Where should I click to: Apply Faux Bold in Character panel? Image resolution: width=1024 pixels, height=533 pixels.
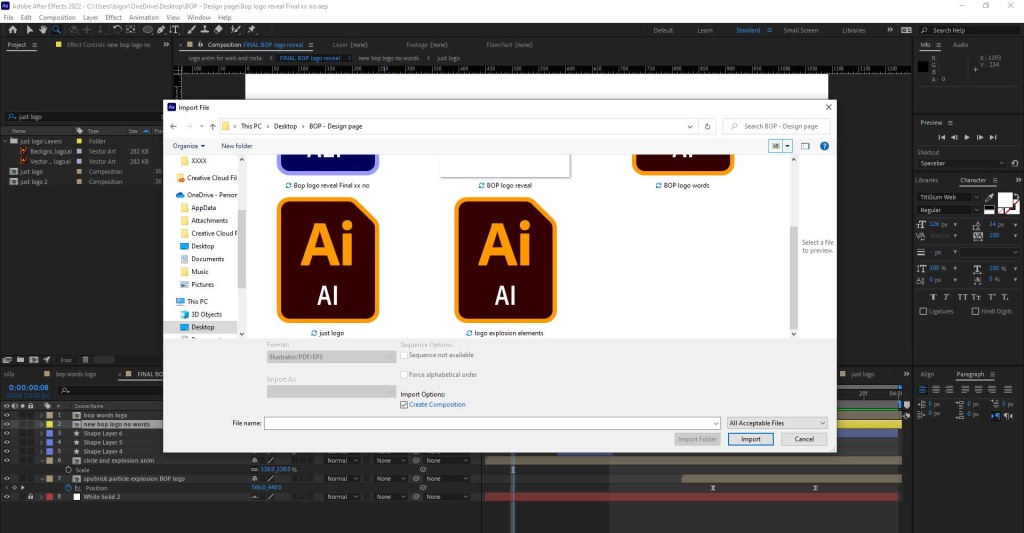tap(933, 297)
